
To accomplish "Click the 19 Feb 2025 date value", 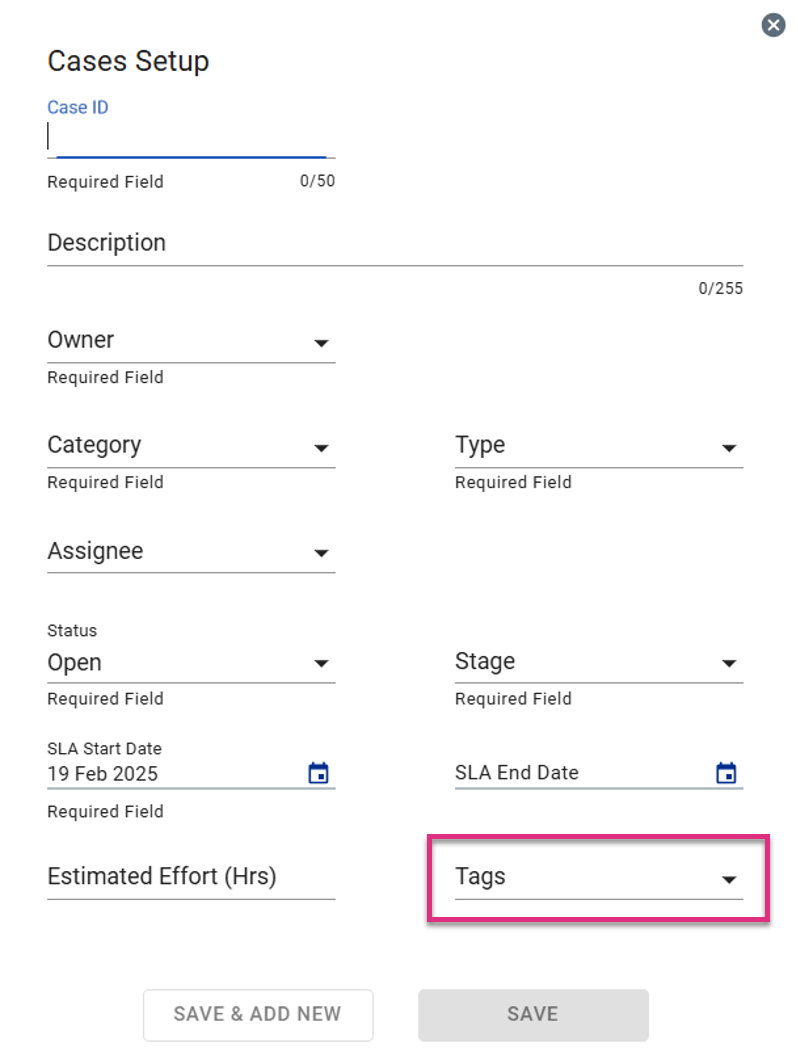I will click(102, 774).
